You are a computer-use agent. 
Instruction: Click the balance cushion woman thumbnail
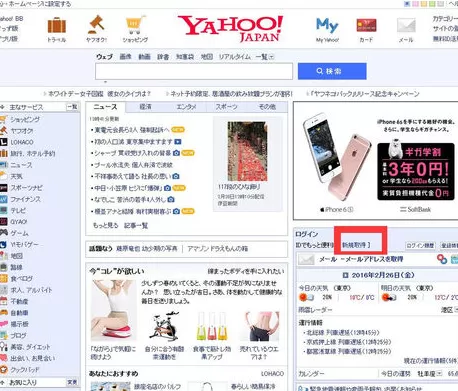click(113, 311)
